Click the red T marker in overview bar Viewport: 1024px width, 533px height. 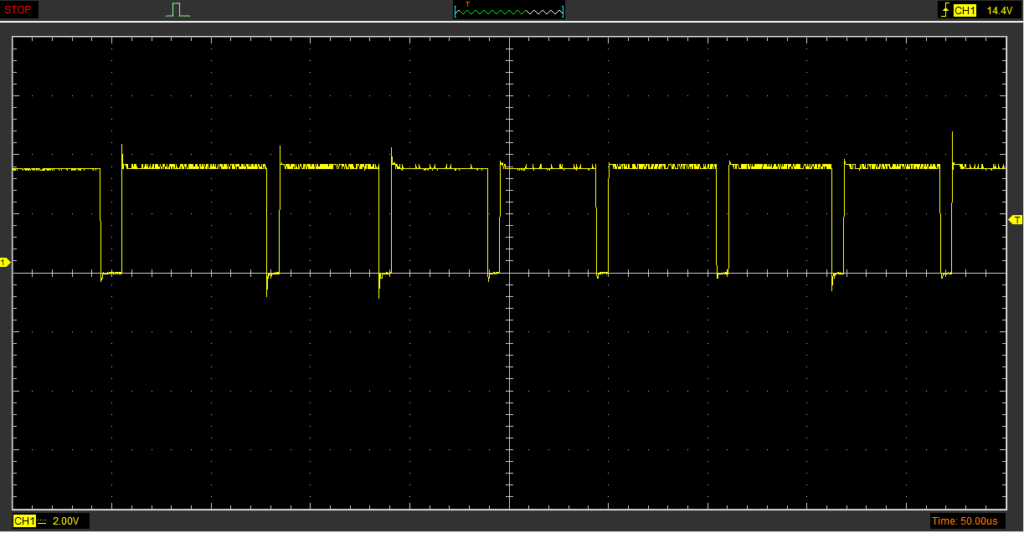pos(467,4)
